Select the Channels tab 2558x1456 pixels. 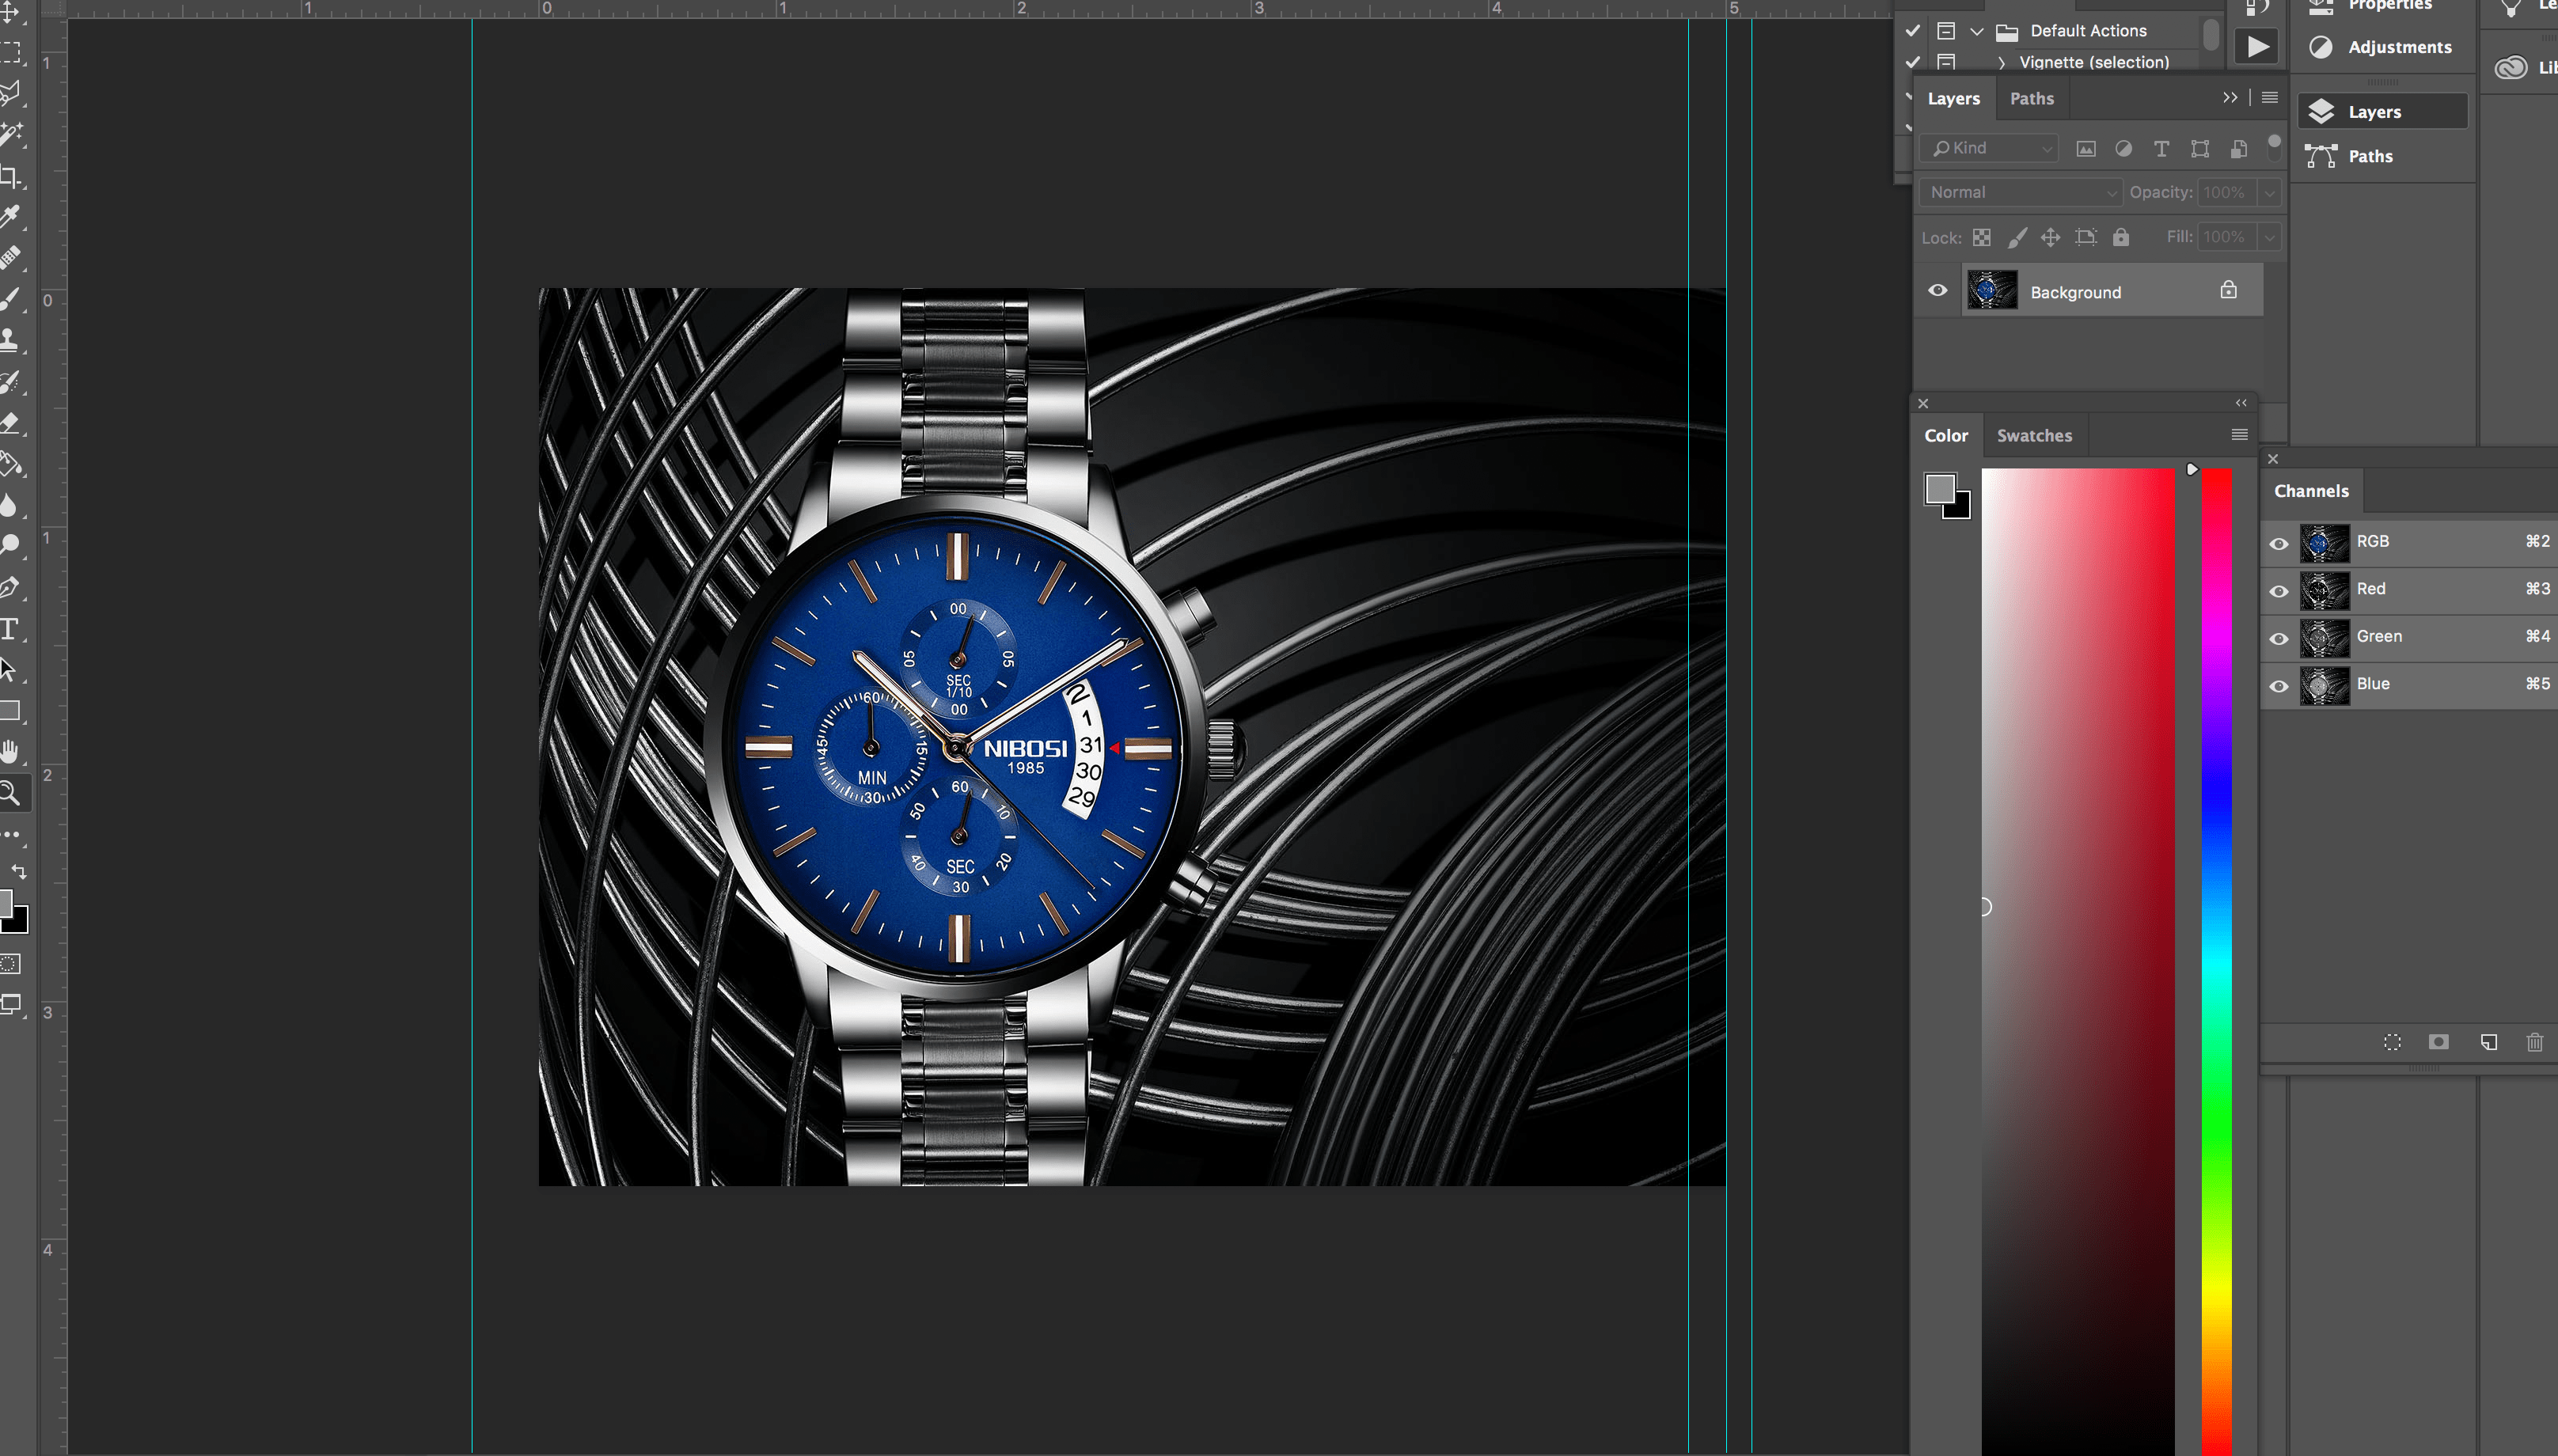pos(2311,491)
